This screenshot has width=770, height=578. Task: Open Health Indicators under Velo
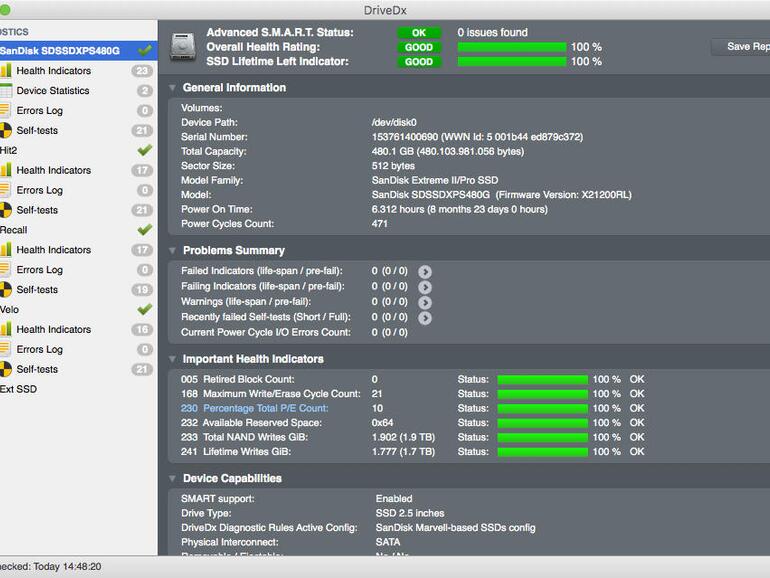tap(79, 330)
